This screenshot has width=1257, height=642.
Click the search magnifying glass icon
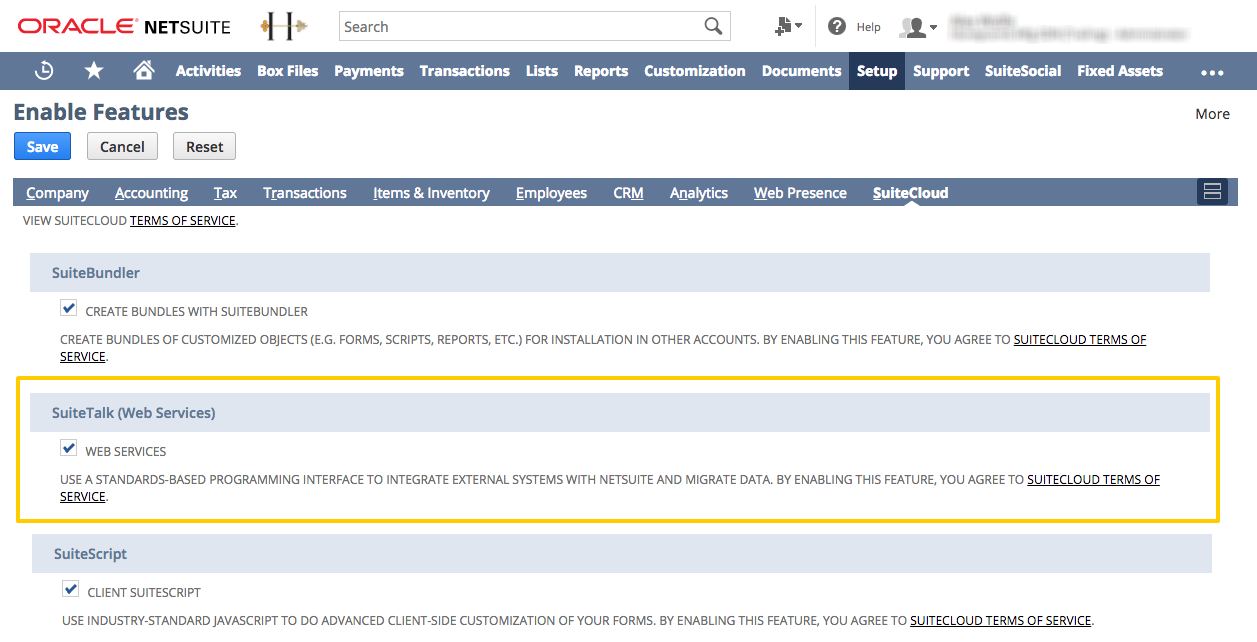(x=713, y=27)
